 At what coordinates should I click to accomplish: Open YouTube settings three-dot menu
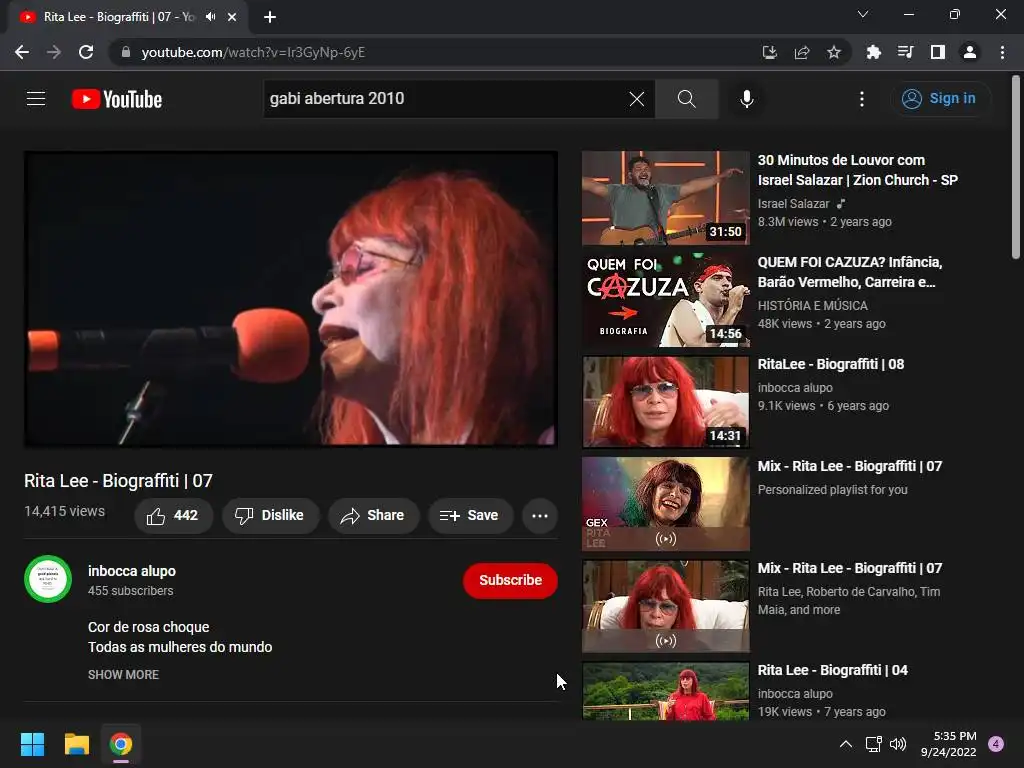point(862,99)
